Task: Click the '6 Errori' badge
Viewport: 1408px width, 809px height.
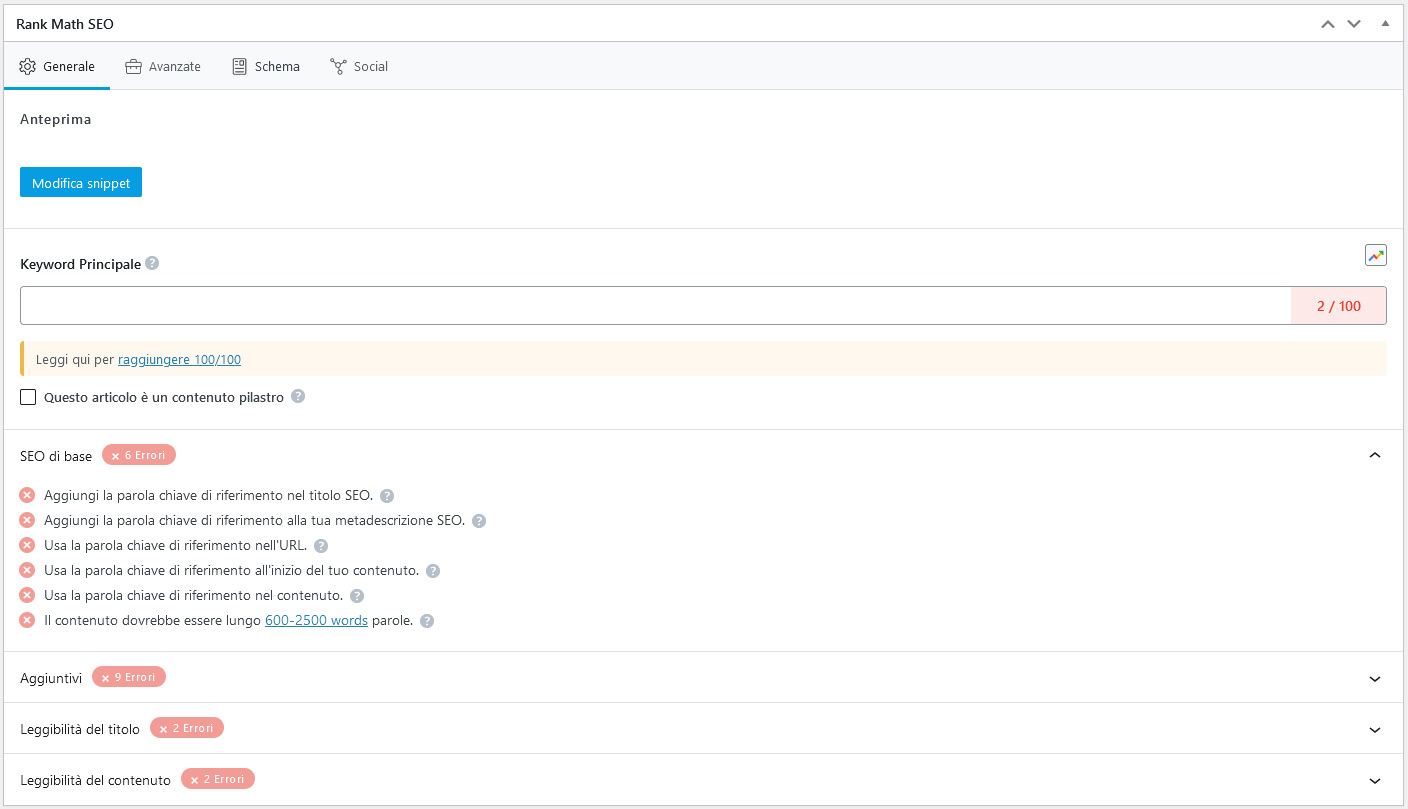Action: coord(139,455)
